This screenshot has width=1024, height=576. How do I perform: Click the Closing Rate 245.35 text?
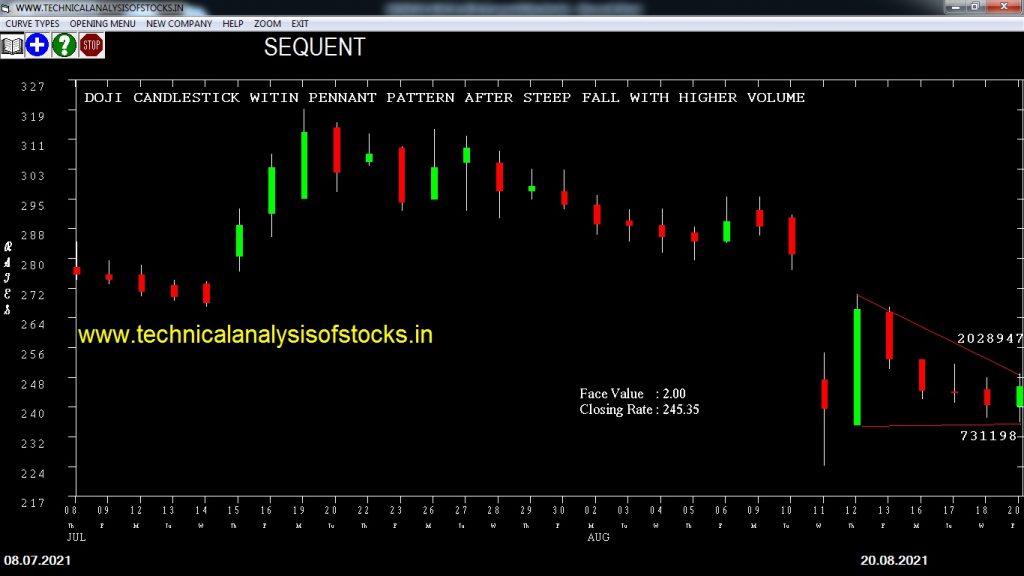click(x=639, y=409)
